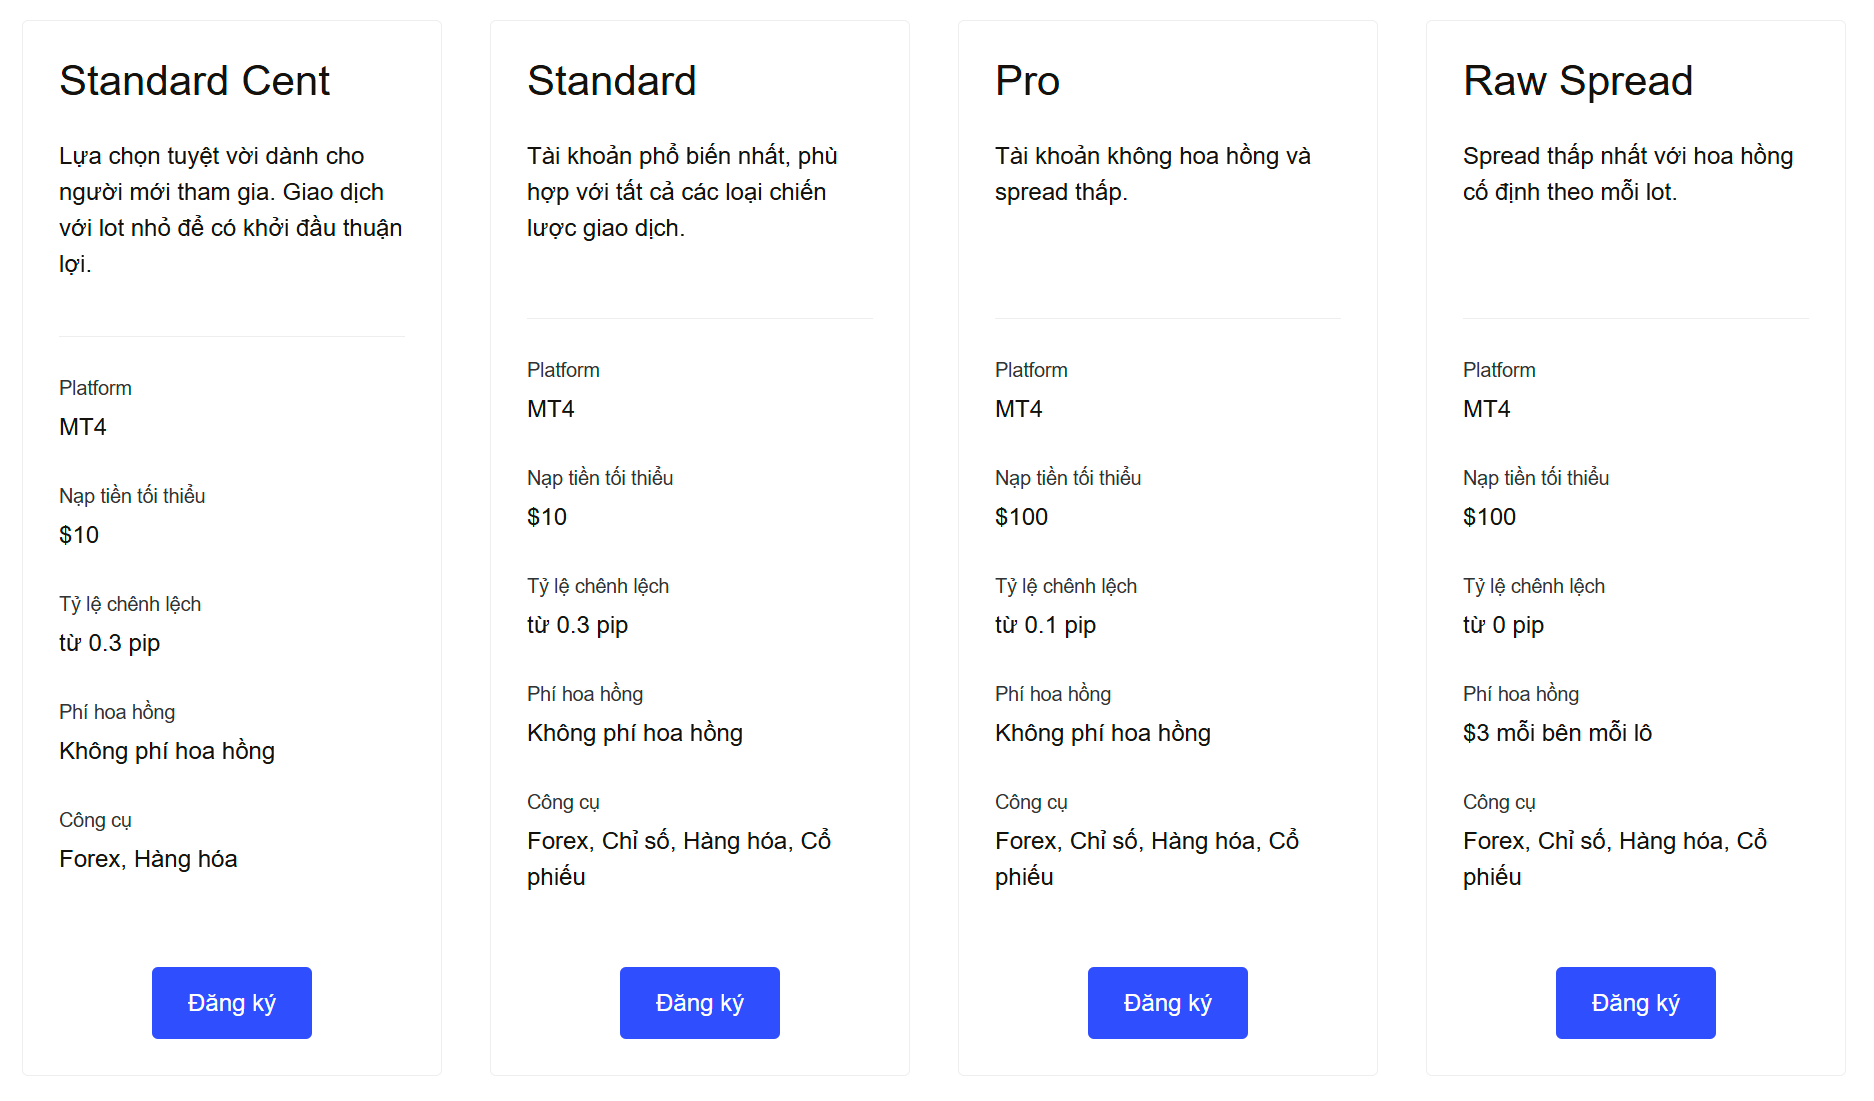
Task: Click Đăng ký under Pro account
Action: click(x=1167, y=1002)
